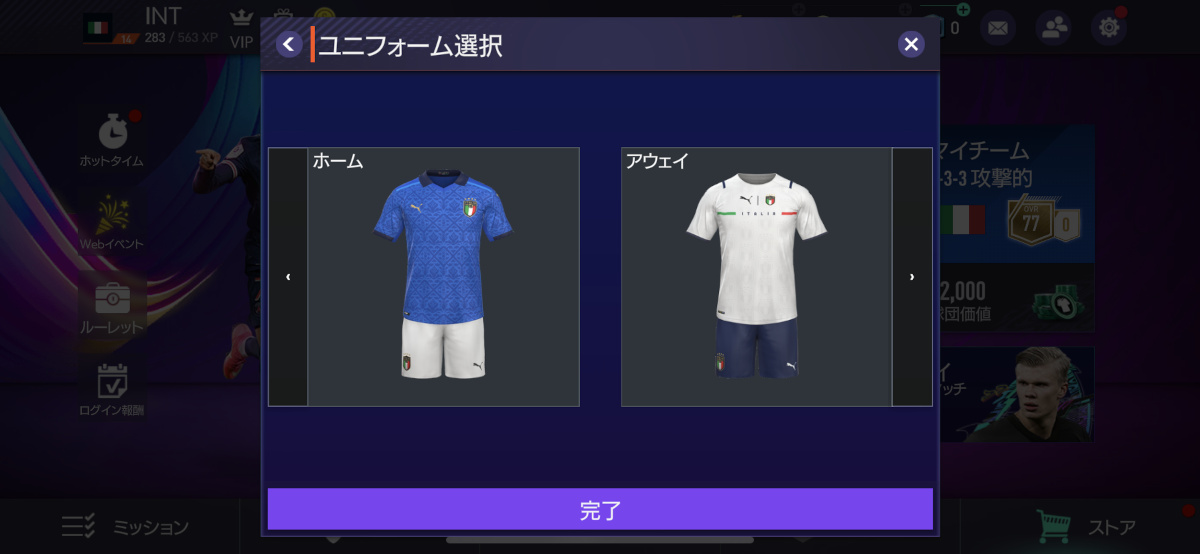Open the ストア shop tab
The width and height of the screenshot is (1200, 554).
1086,526
